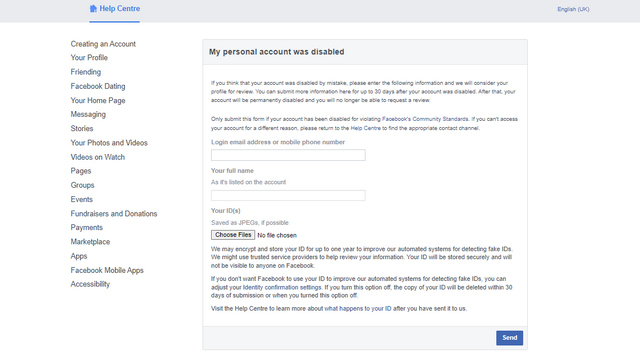Screen dimensions: 640x360
Task: Select Accessibility help topic
Action: click(x=90, y=284)
